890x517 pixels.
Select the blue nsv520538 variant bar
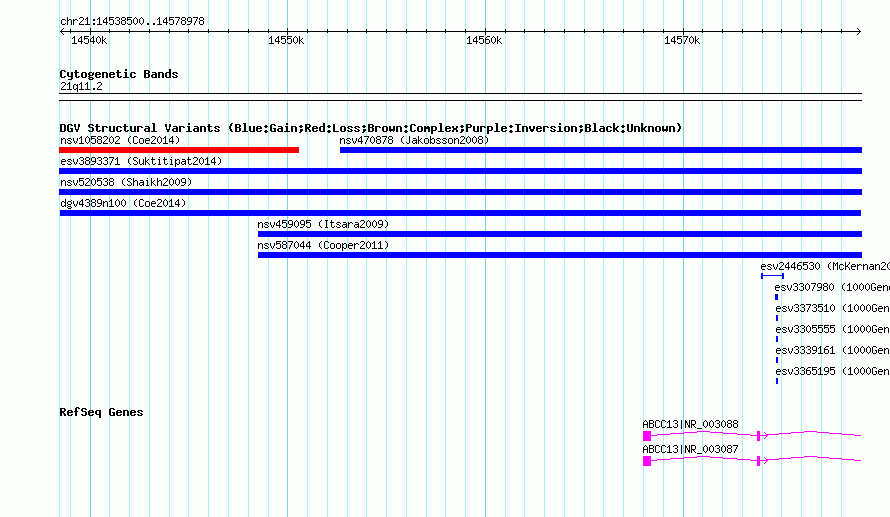point(460,192)
